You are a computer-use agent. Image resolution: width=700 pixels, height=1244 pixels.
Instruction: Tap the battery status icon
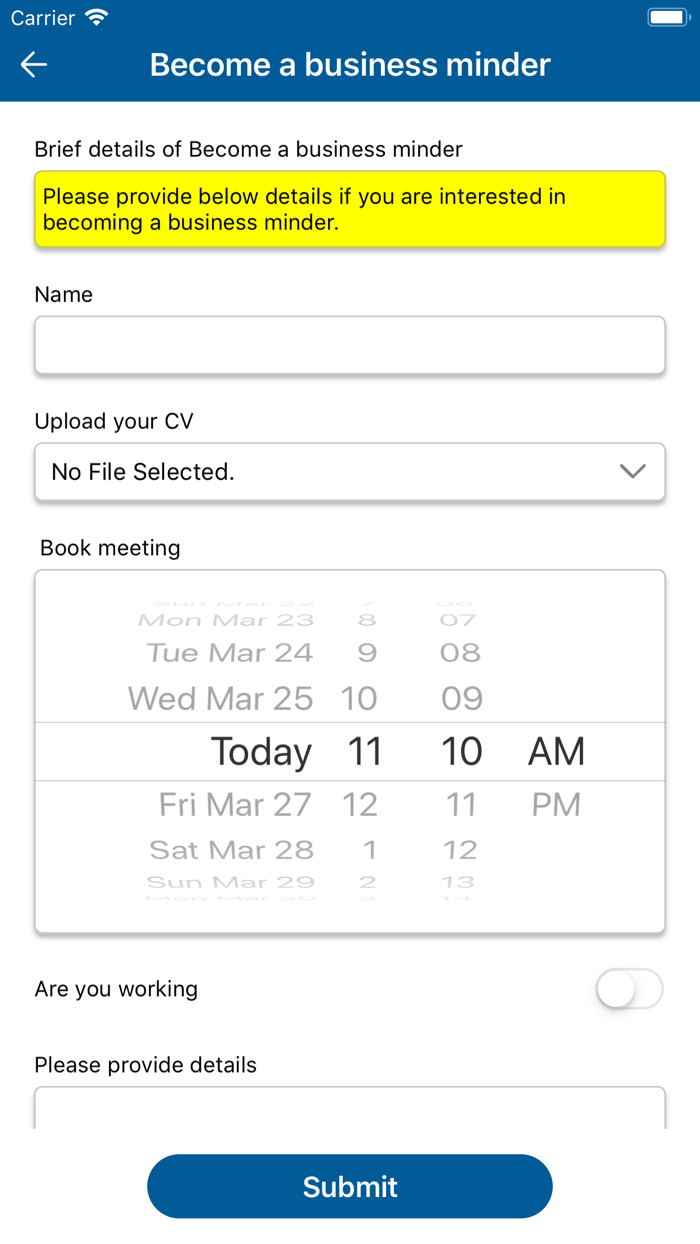pos(667,18)
